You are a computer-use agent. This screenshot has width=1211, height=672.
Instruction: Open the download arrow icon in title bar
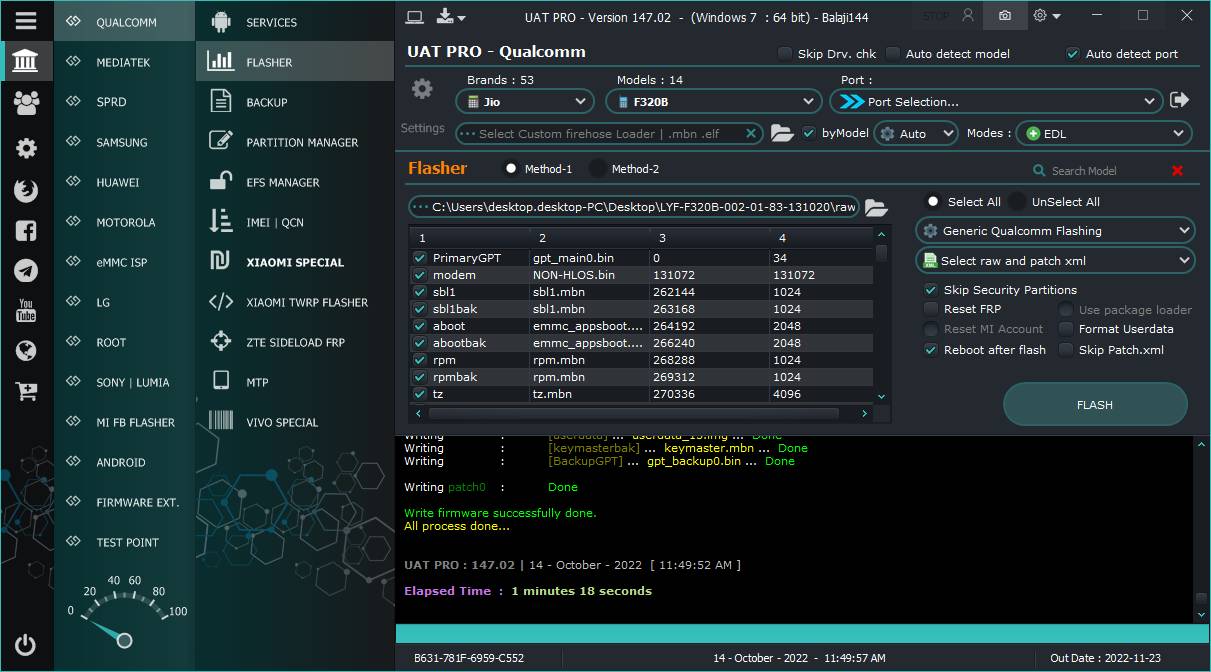451,16
